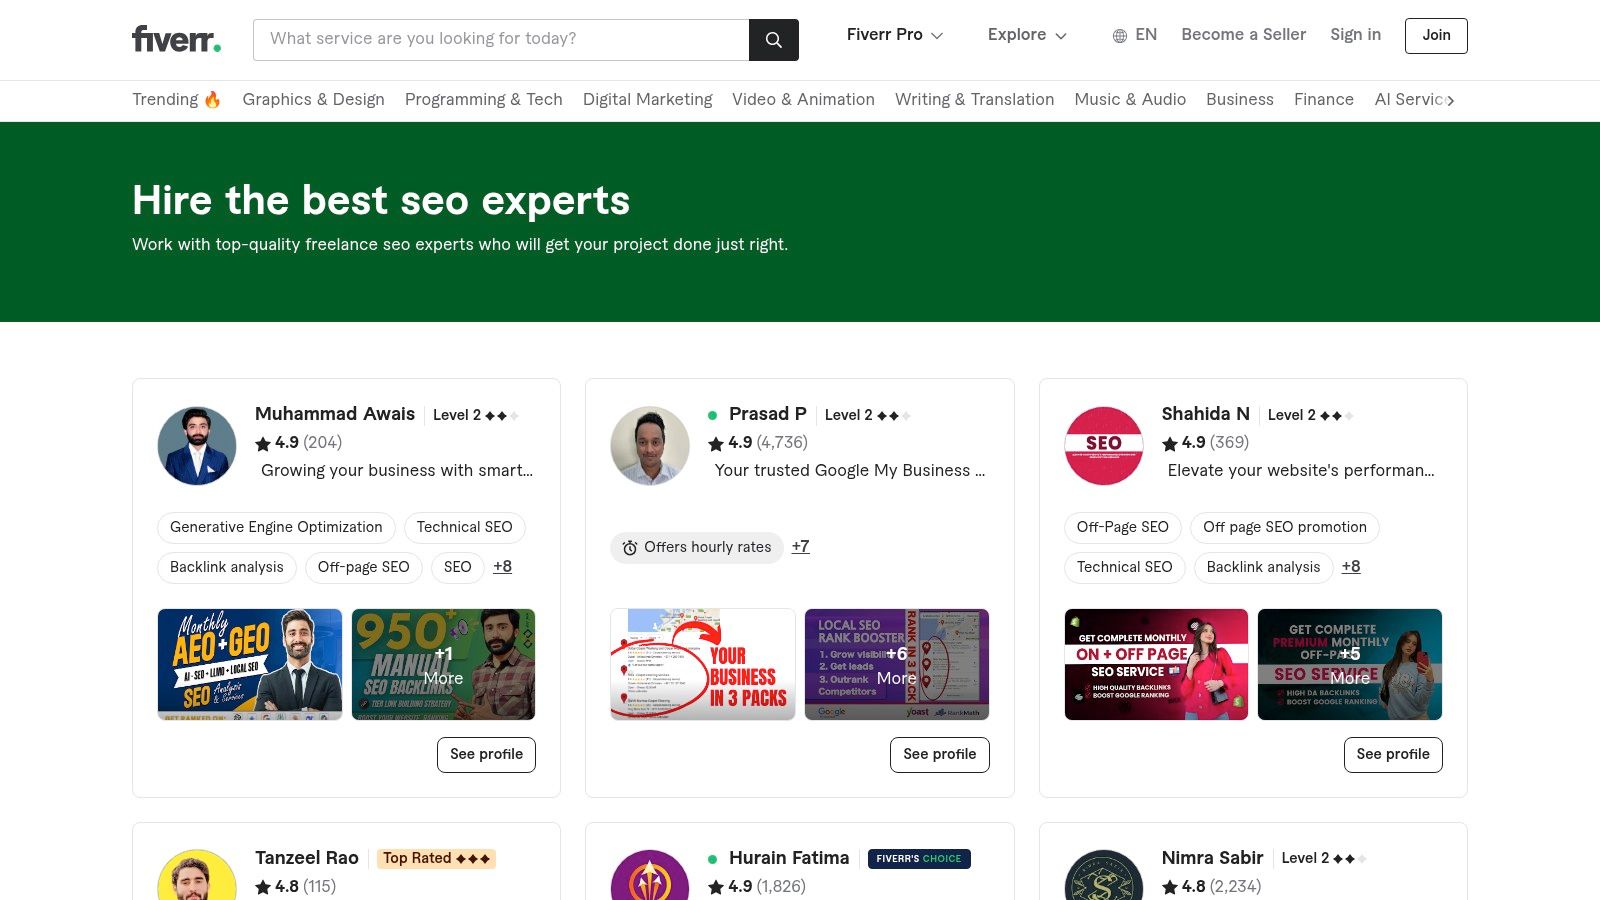This screenshot has height=900, width=1600.
Task: Select Writing & Translation from the menu
Action: (x=974, y=100)
